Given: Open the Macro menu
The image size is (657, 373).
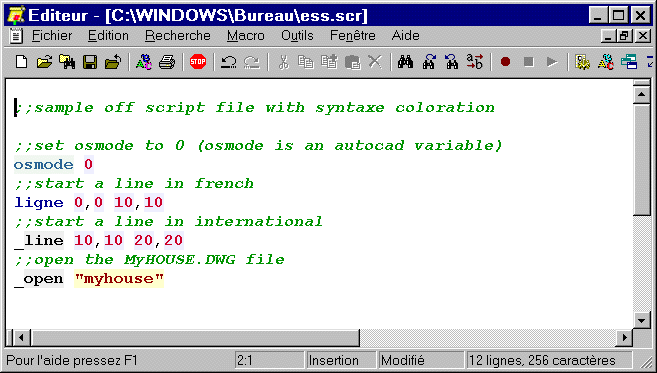Looking at the screenshot, I should coord(246,36).
